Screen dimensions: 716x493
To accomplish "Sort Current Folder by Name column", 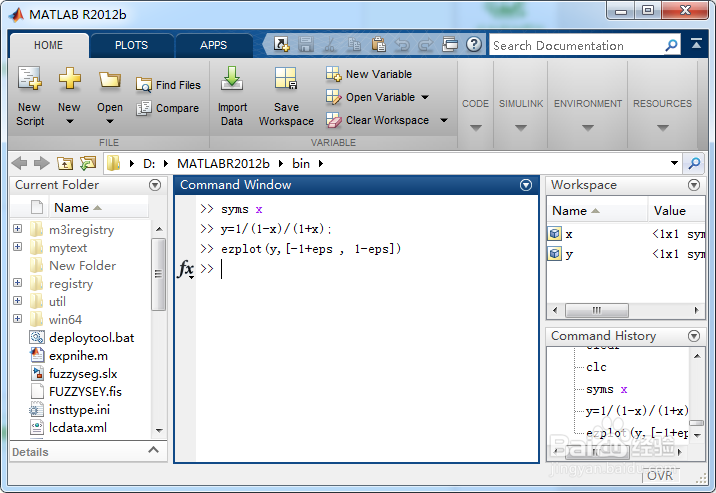I will pyautogui.click(x=98, y=208).
